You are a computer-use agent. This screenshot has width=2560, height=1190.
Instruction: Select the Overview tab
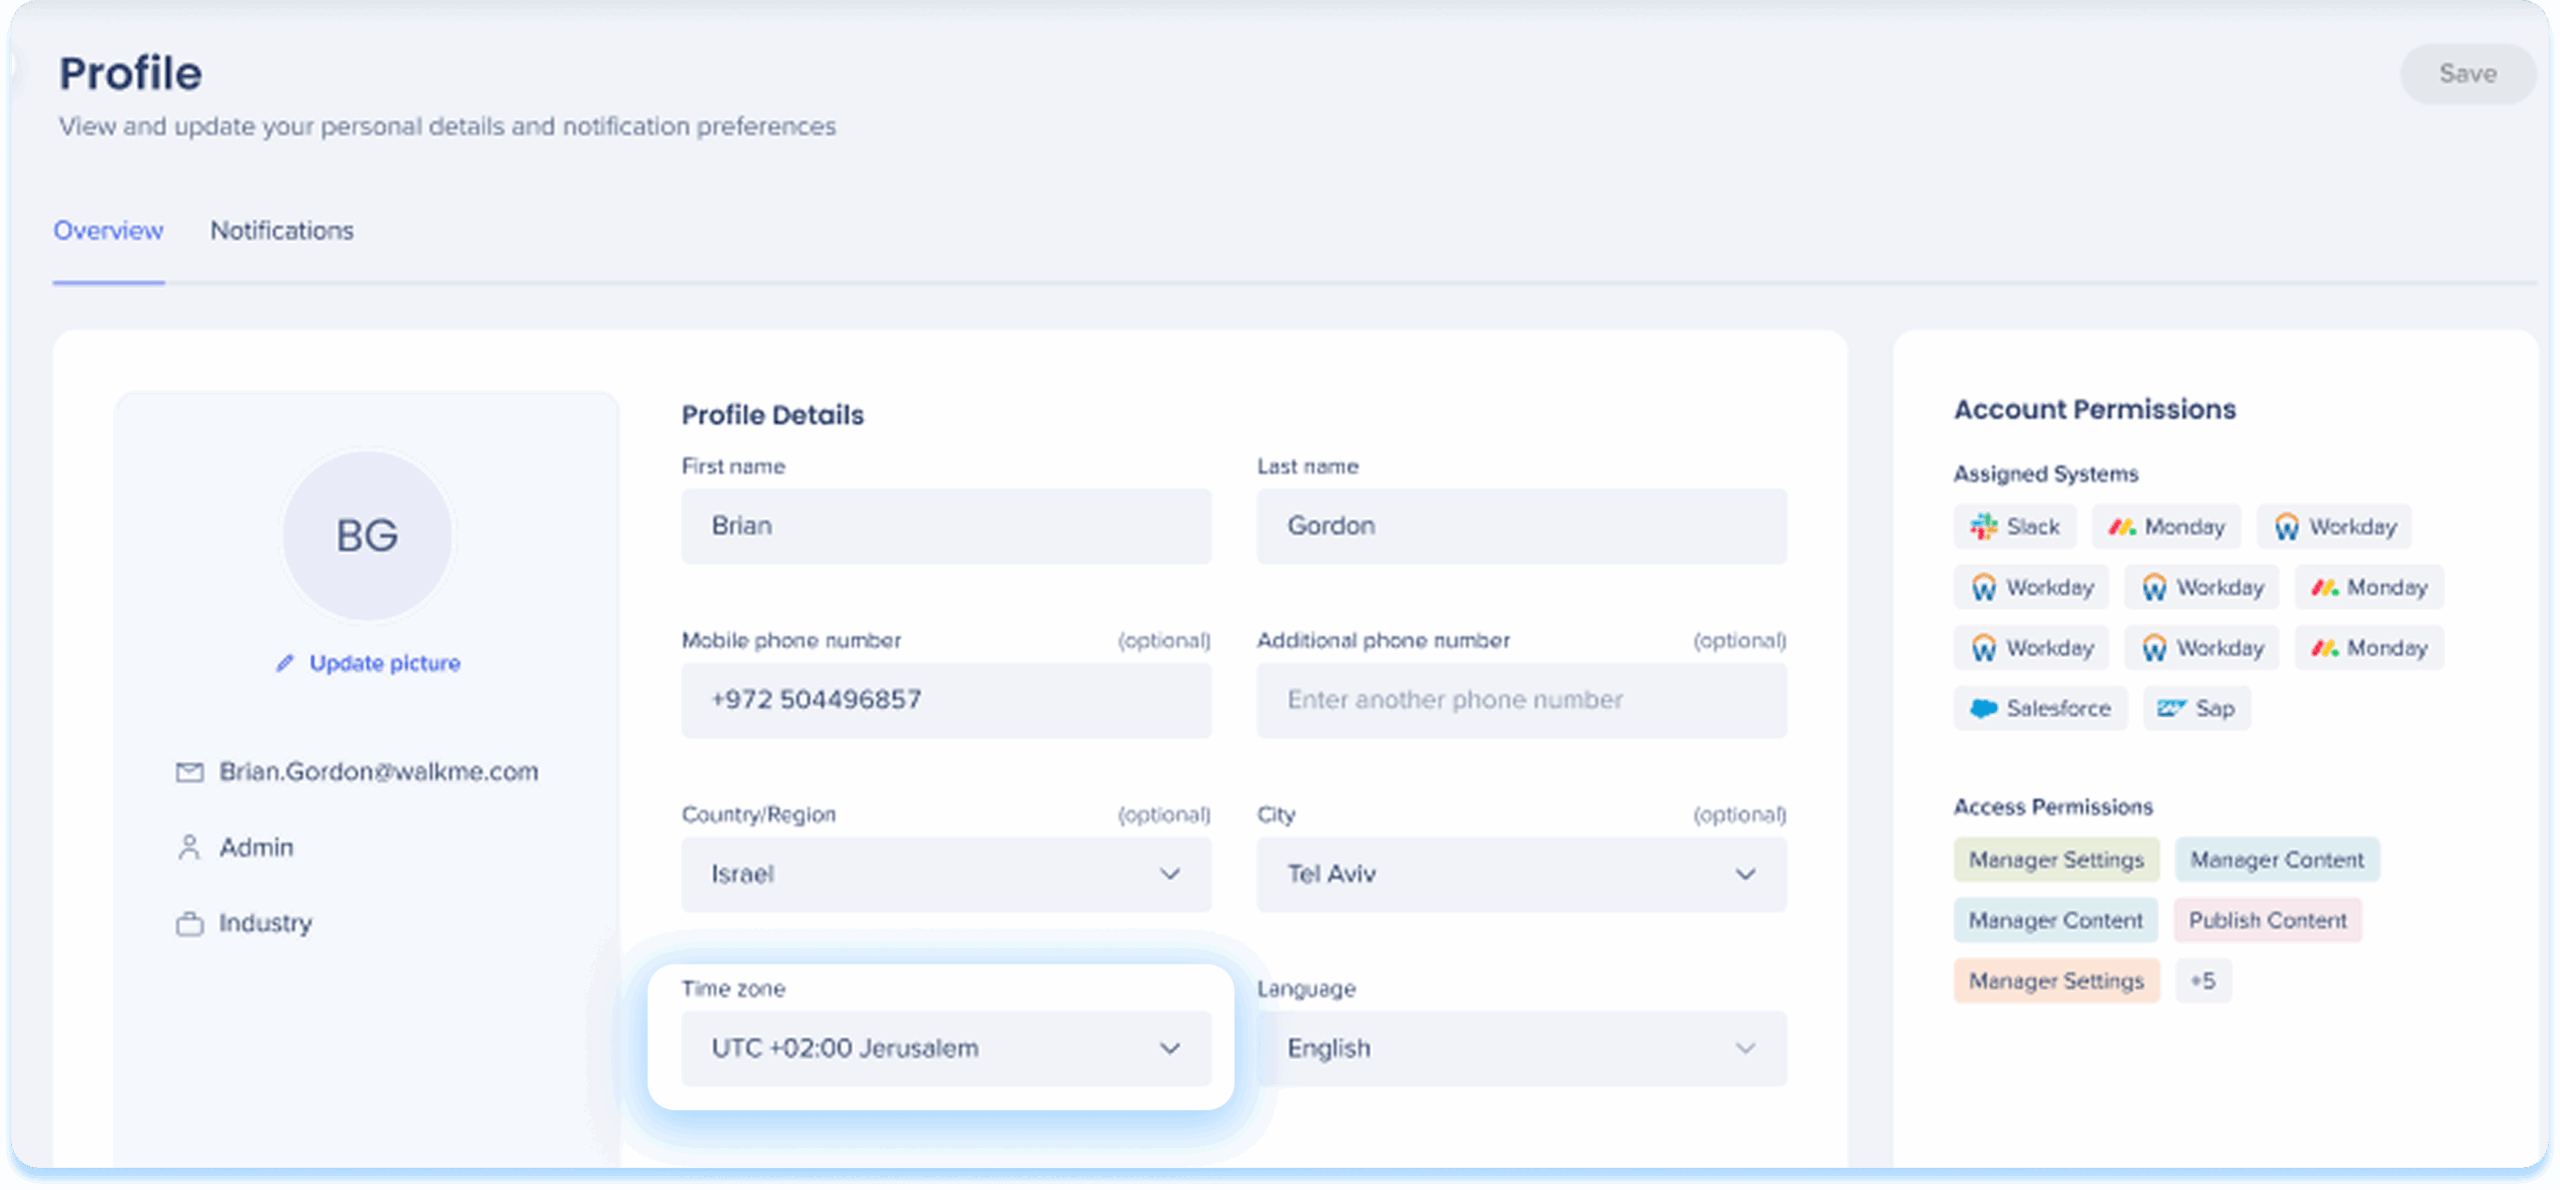(108, 231)
